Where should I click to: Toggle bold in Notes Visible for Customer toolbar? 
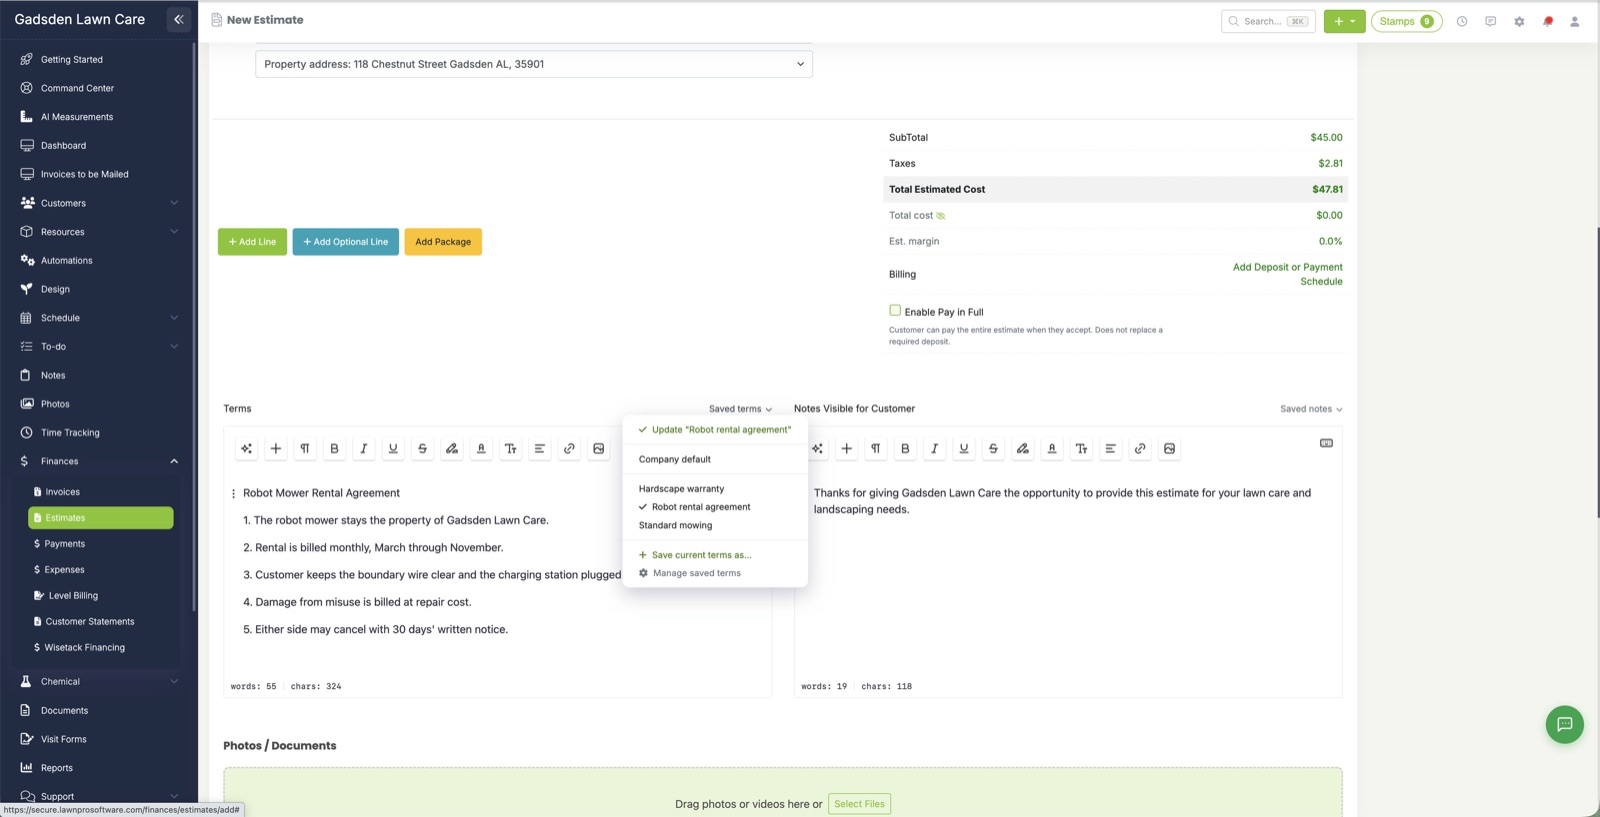tap(905, 449)
